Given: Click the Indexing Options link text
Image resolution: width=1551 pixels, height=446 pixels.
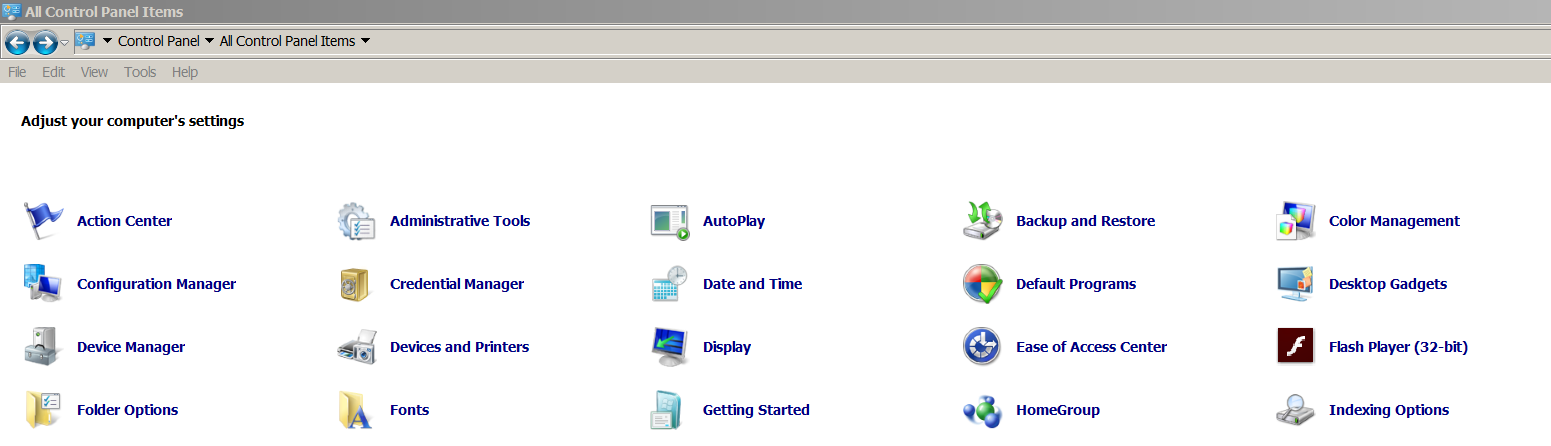Looking at the screenshot, I should pyautogui.click(x=1389, y=410).
